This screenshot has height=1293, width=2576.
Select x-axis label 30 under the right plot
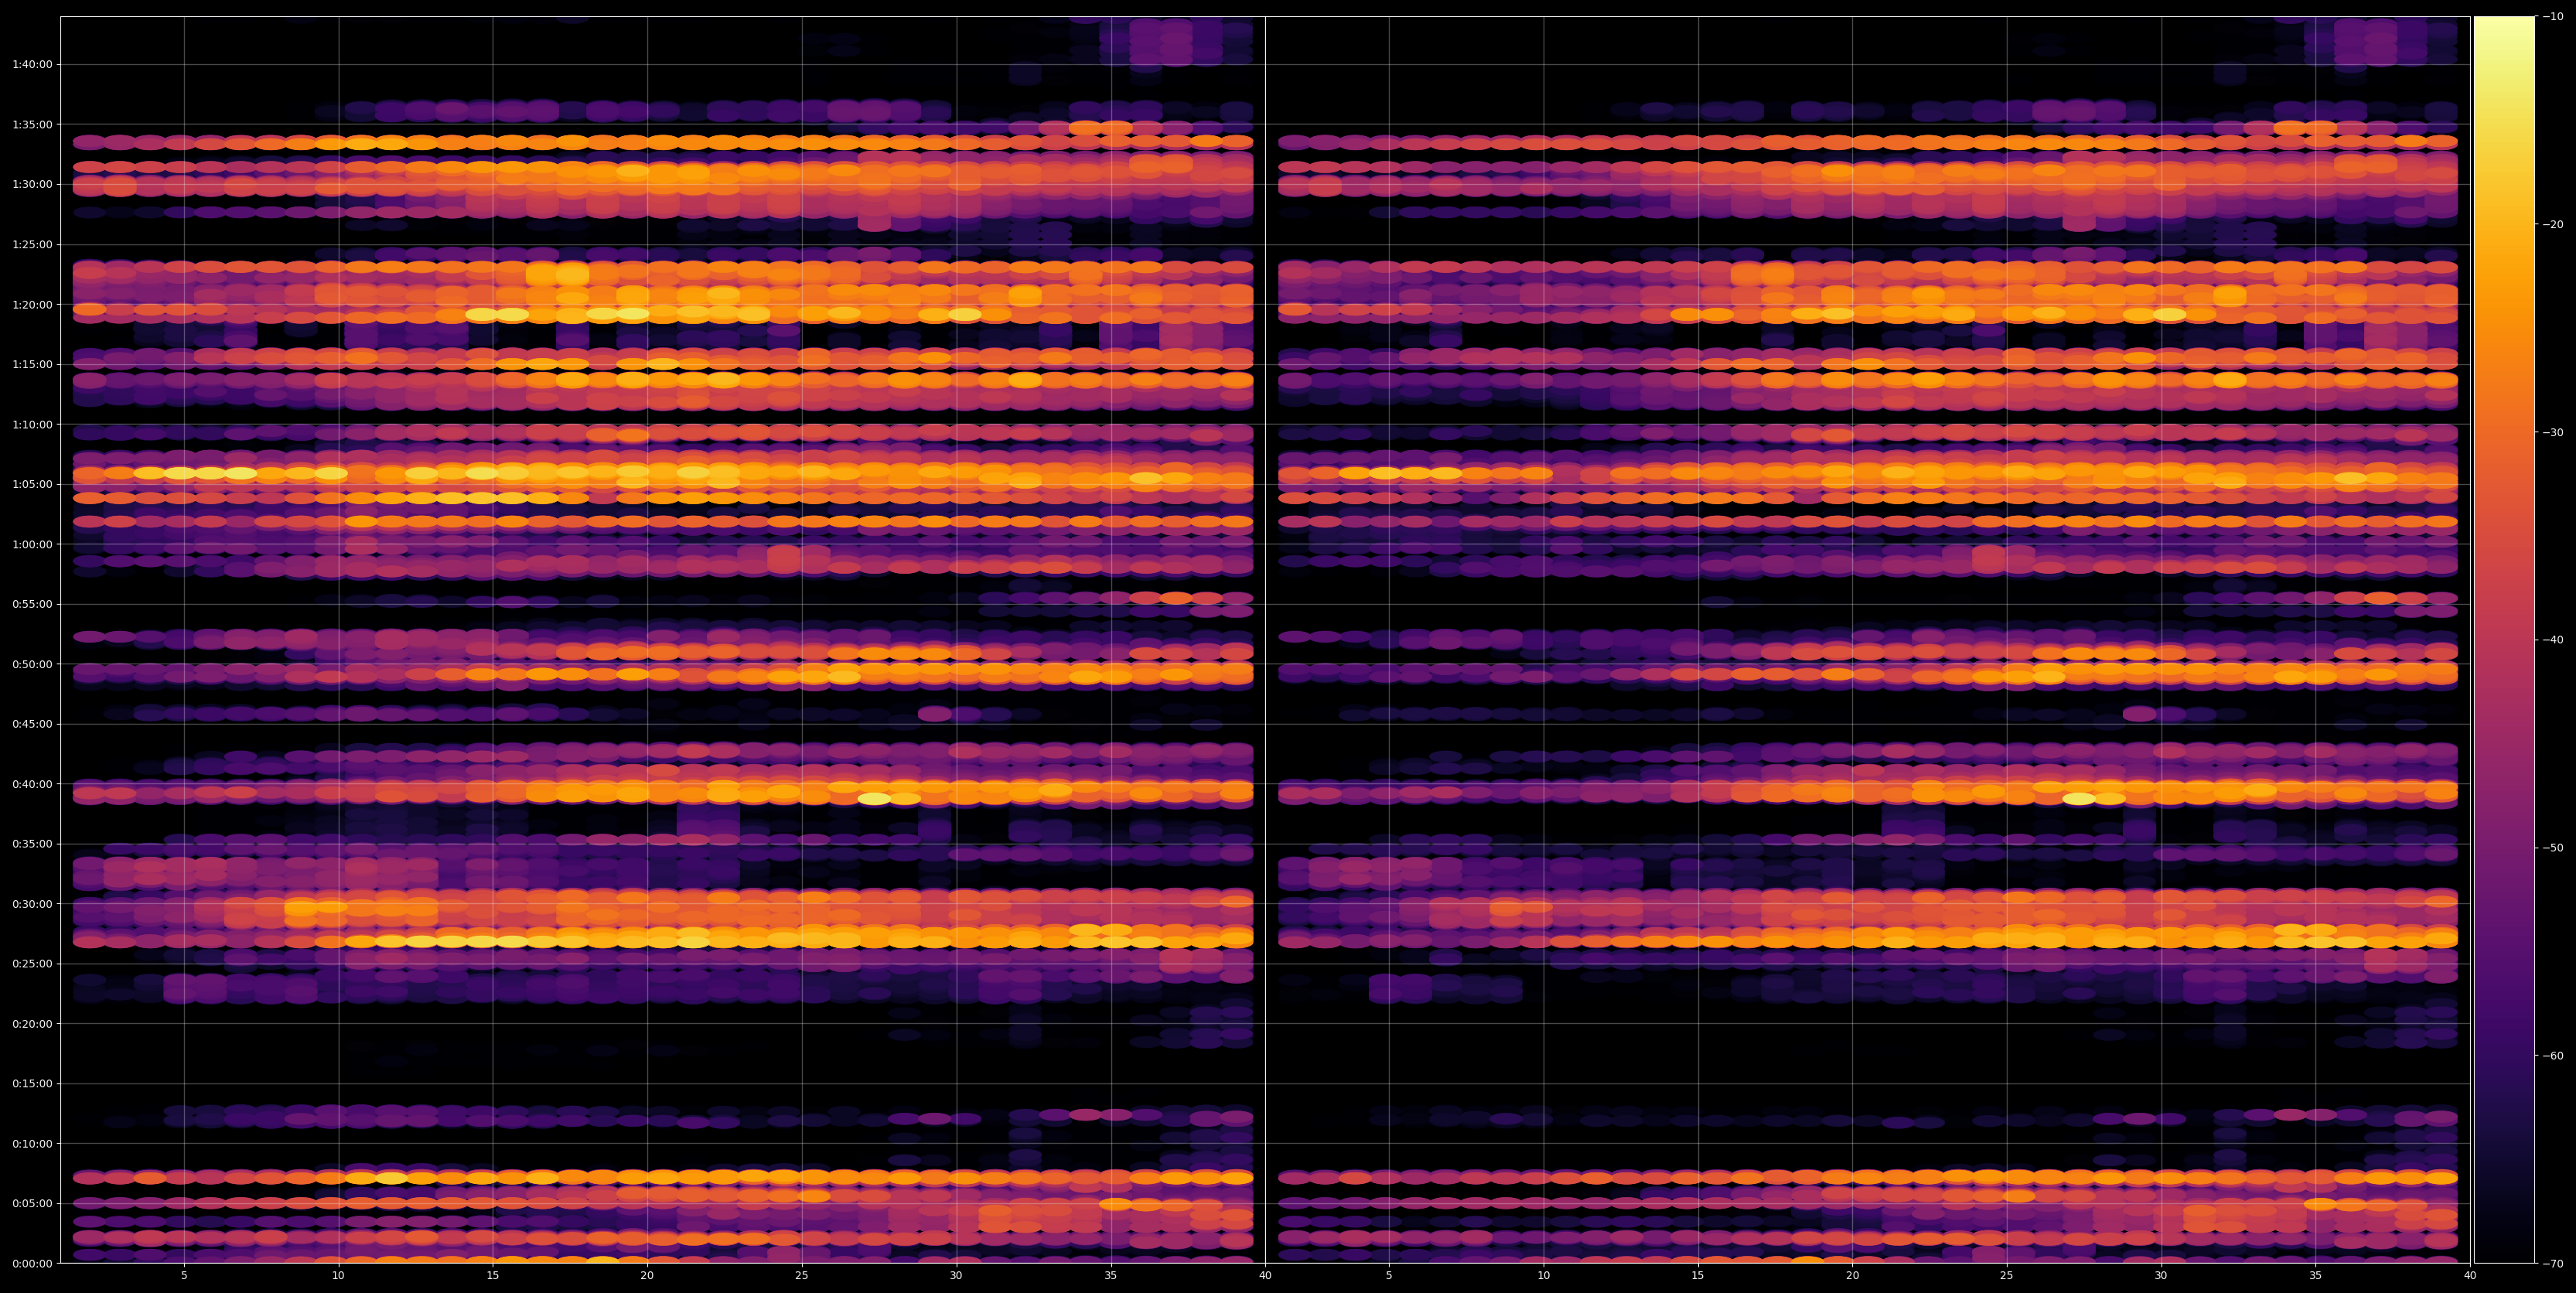pos(2161,1276)
